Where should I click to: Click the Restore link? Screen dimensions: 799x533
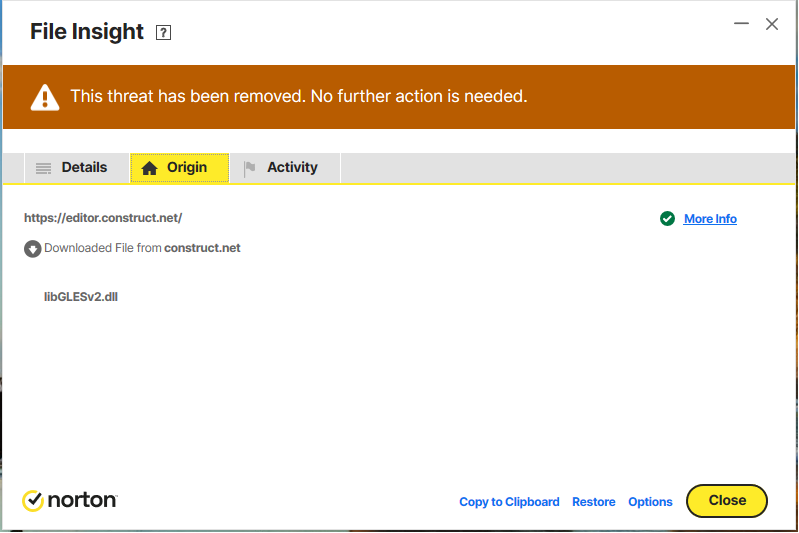click(594, 502)
